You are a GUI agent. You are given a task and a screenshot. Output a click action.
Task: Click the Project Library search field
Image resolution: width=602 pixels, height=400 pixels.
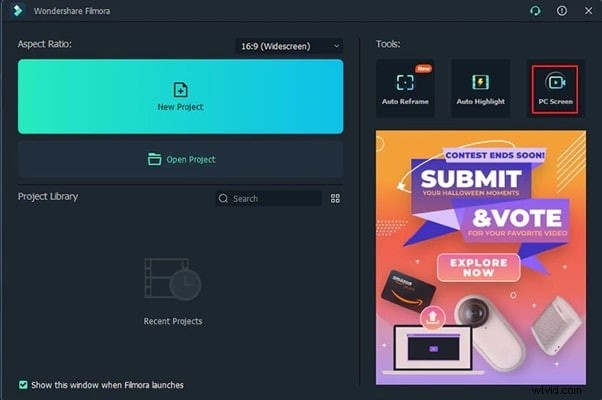pyautogui.click(x=269, y=198)
